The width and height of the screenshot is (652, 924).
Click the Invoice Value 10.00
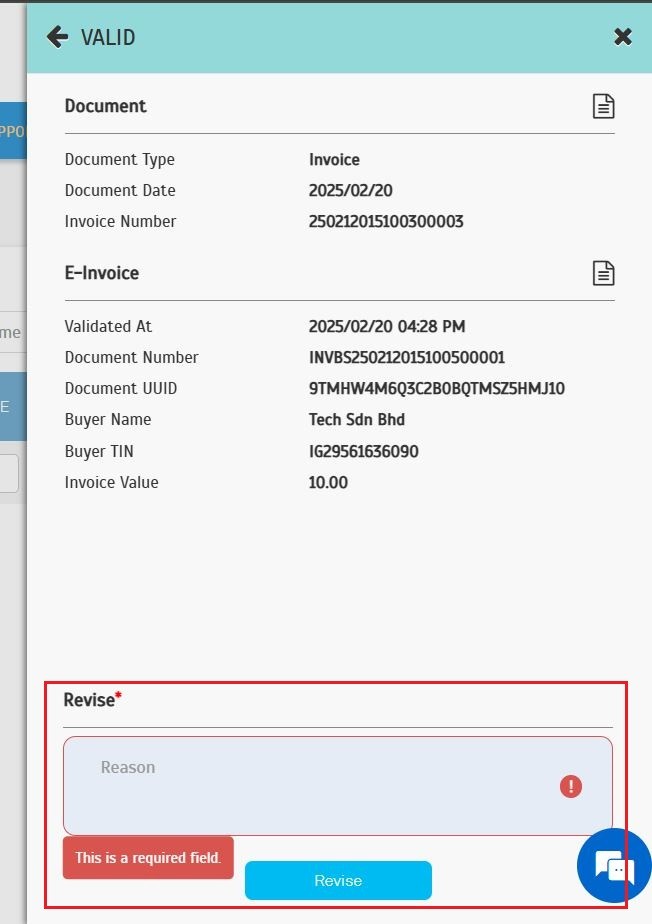tap(328, 483)
